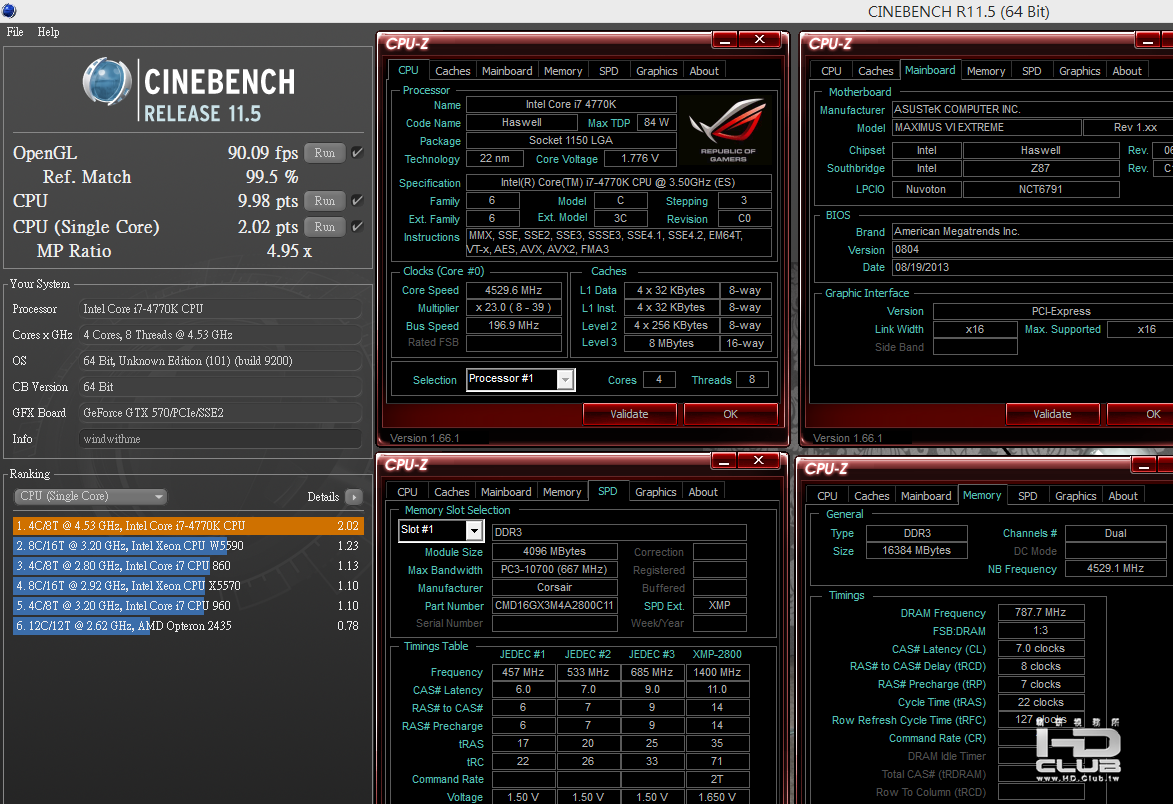Click the Model field MAXIMUS VI EXTREME
The image size is (1173, 804).
tap(986, 128)
